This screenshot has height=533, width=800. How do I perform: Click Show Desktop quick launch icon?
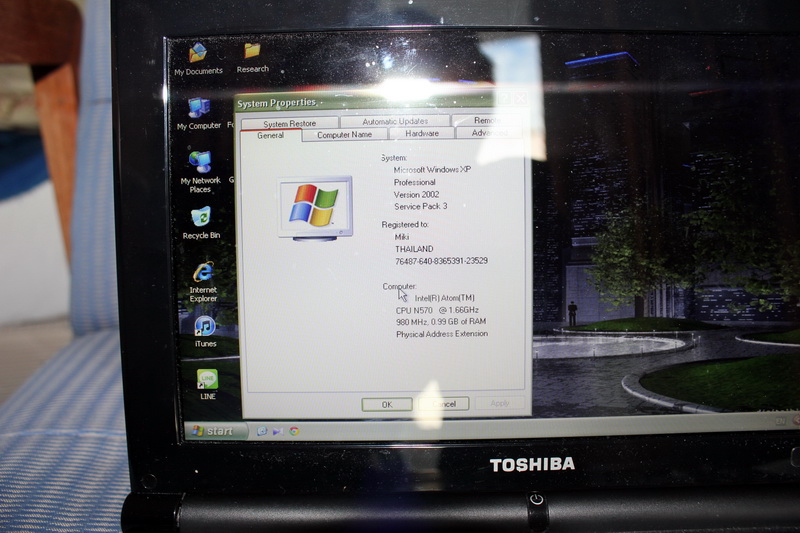click(262, 431)
